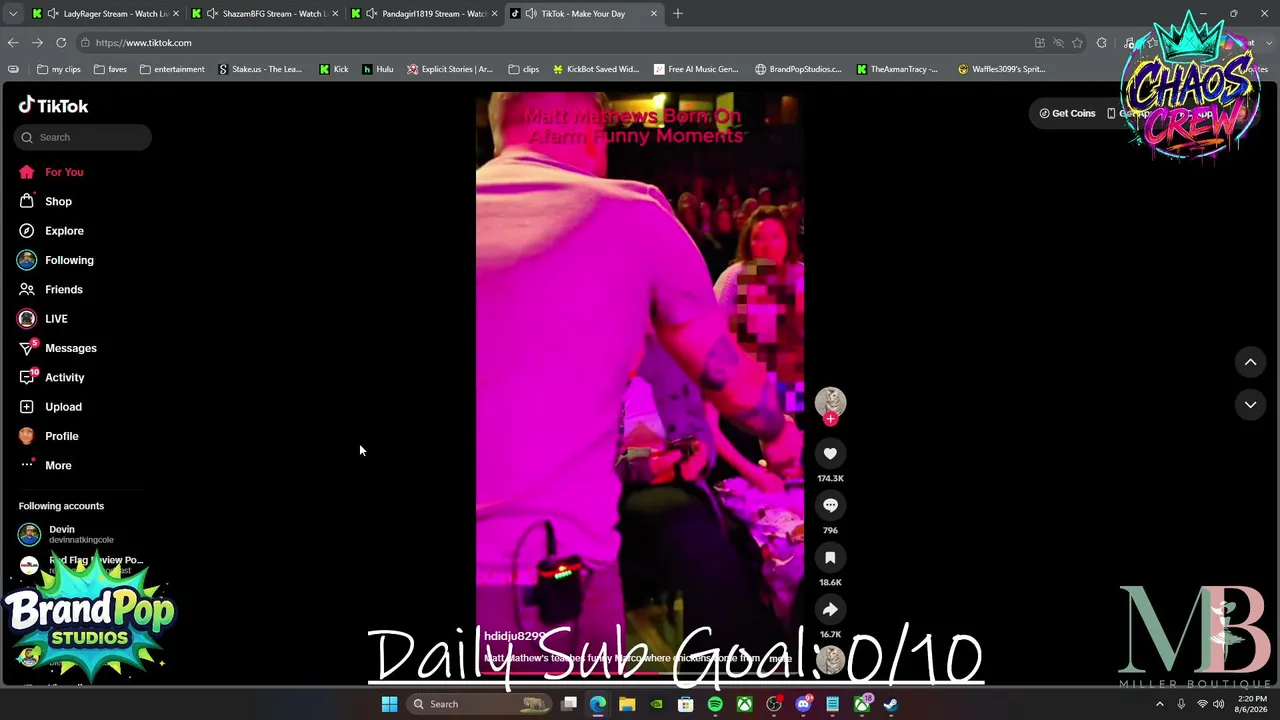Toggle mute on the Pandagirl1819 Stream tab
The width and height of the screenshot is (1280, 720).
pyautogui.click(x=372, y=14)
